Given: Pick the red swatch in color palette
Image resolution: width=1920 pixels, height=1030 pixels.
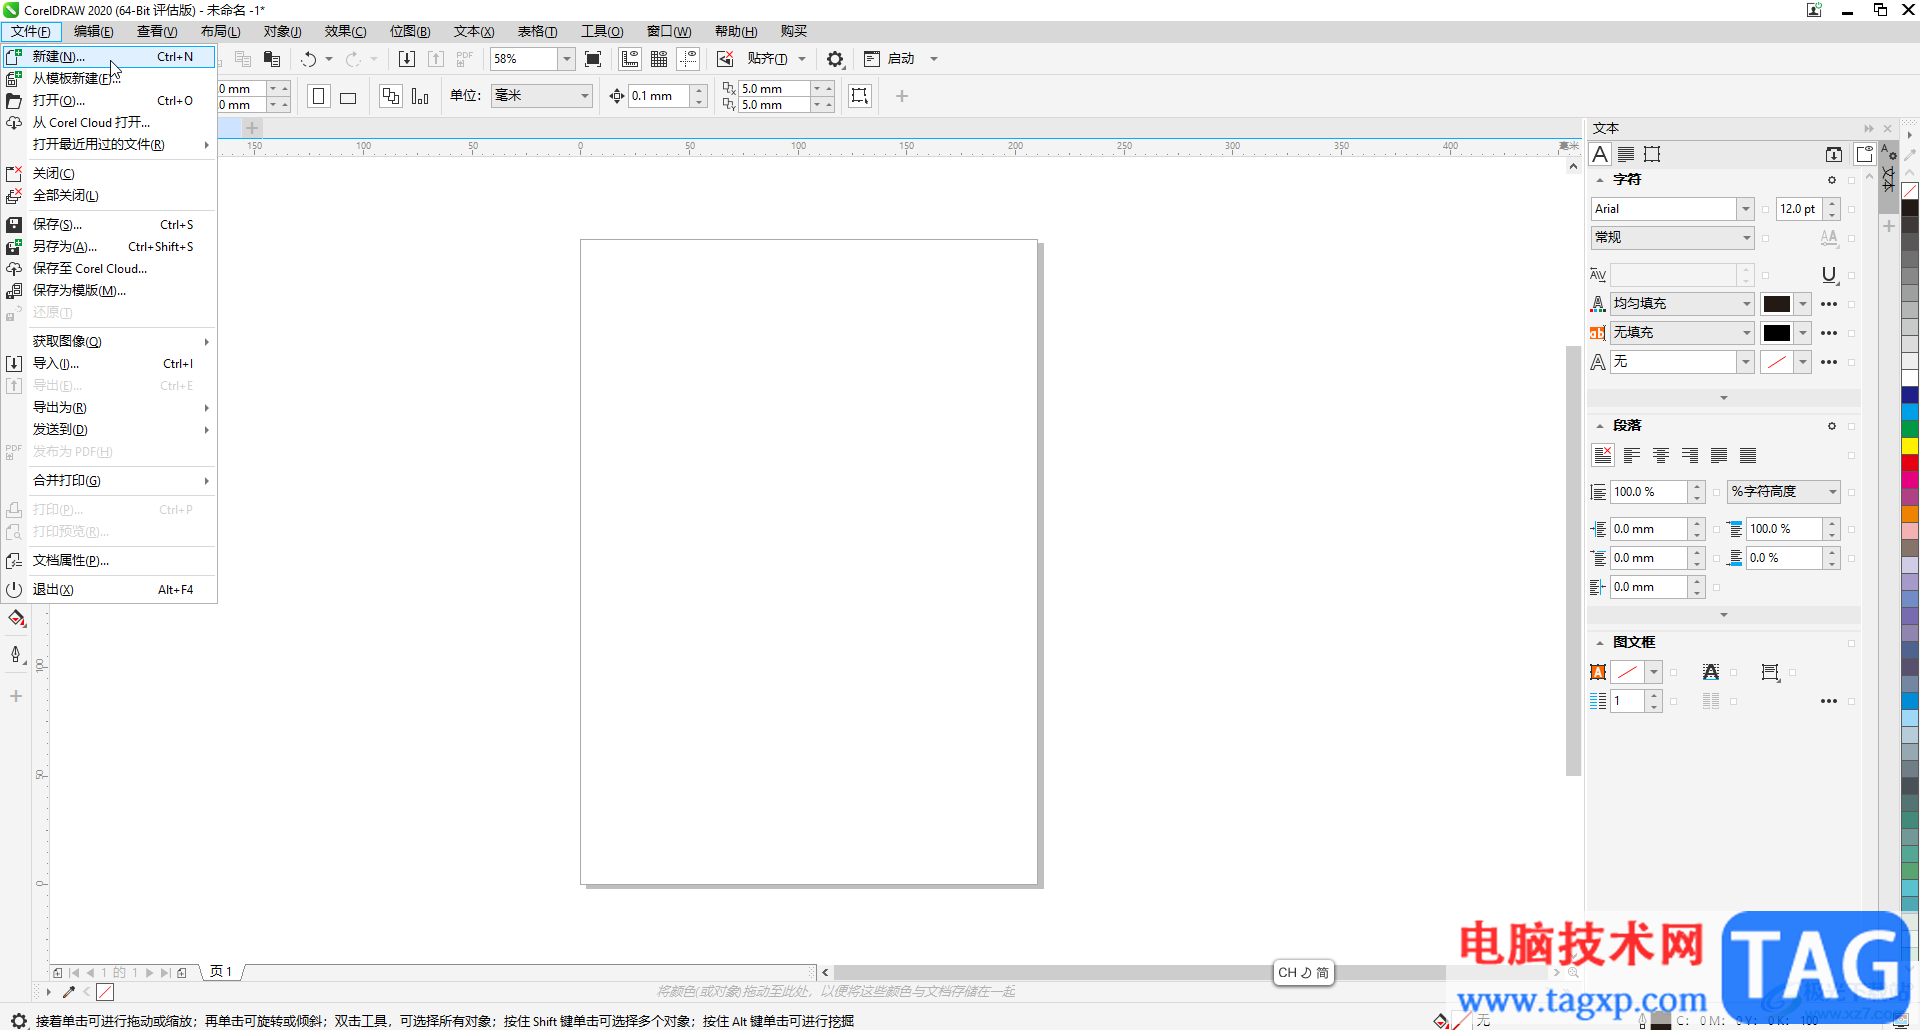Looking at the screenshot, I should [x=1910, y=463].
